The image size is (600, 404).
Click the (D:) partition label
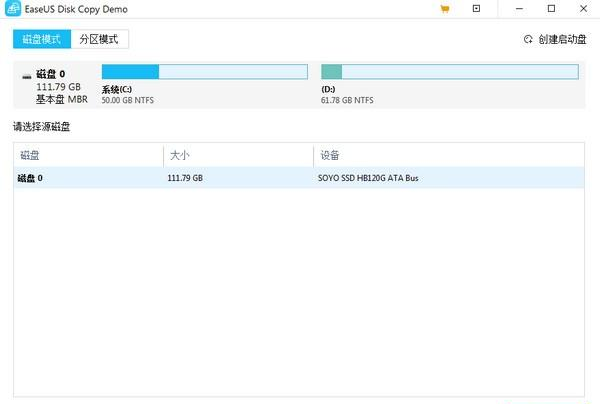328,89
